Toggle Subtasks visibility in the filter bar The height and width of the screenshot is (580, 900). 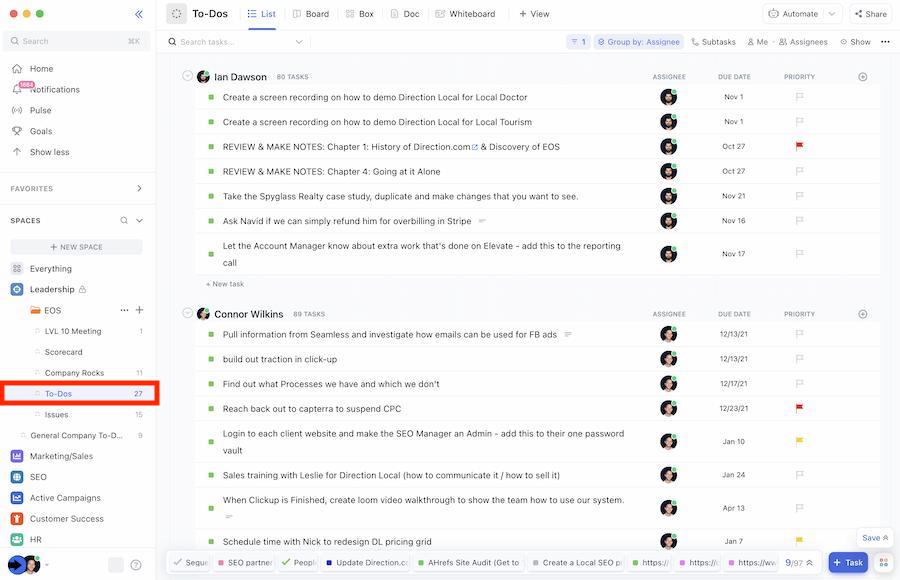click(x=717, y=40)
